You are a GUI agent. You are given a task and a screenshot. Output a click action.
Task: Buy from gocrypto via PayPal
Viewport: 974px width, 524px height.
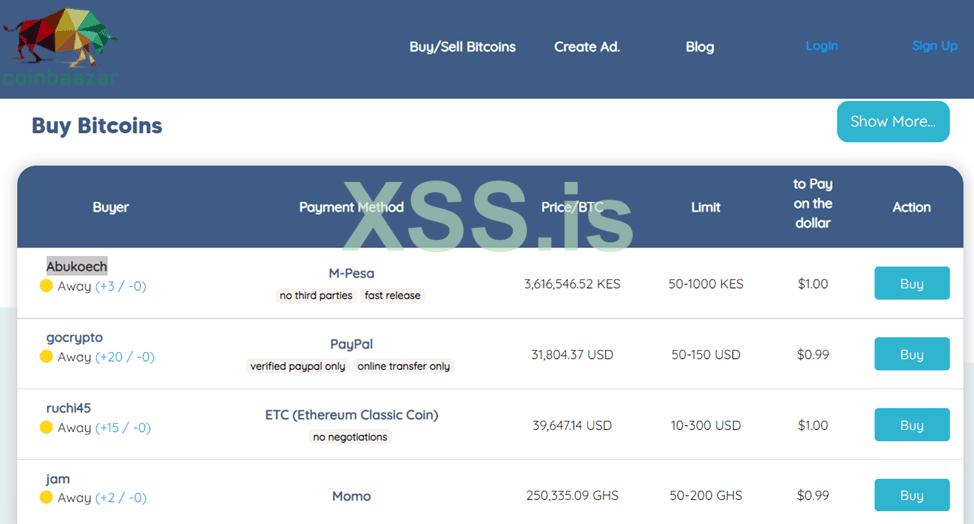911,354
